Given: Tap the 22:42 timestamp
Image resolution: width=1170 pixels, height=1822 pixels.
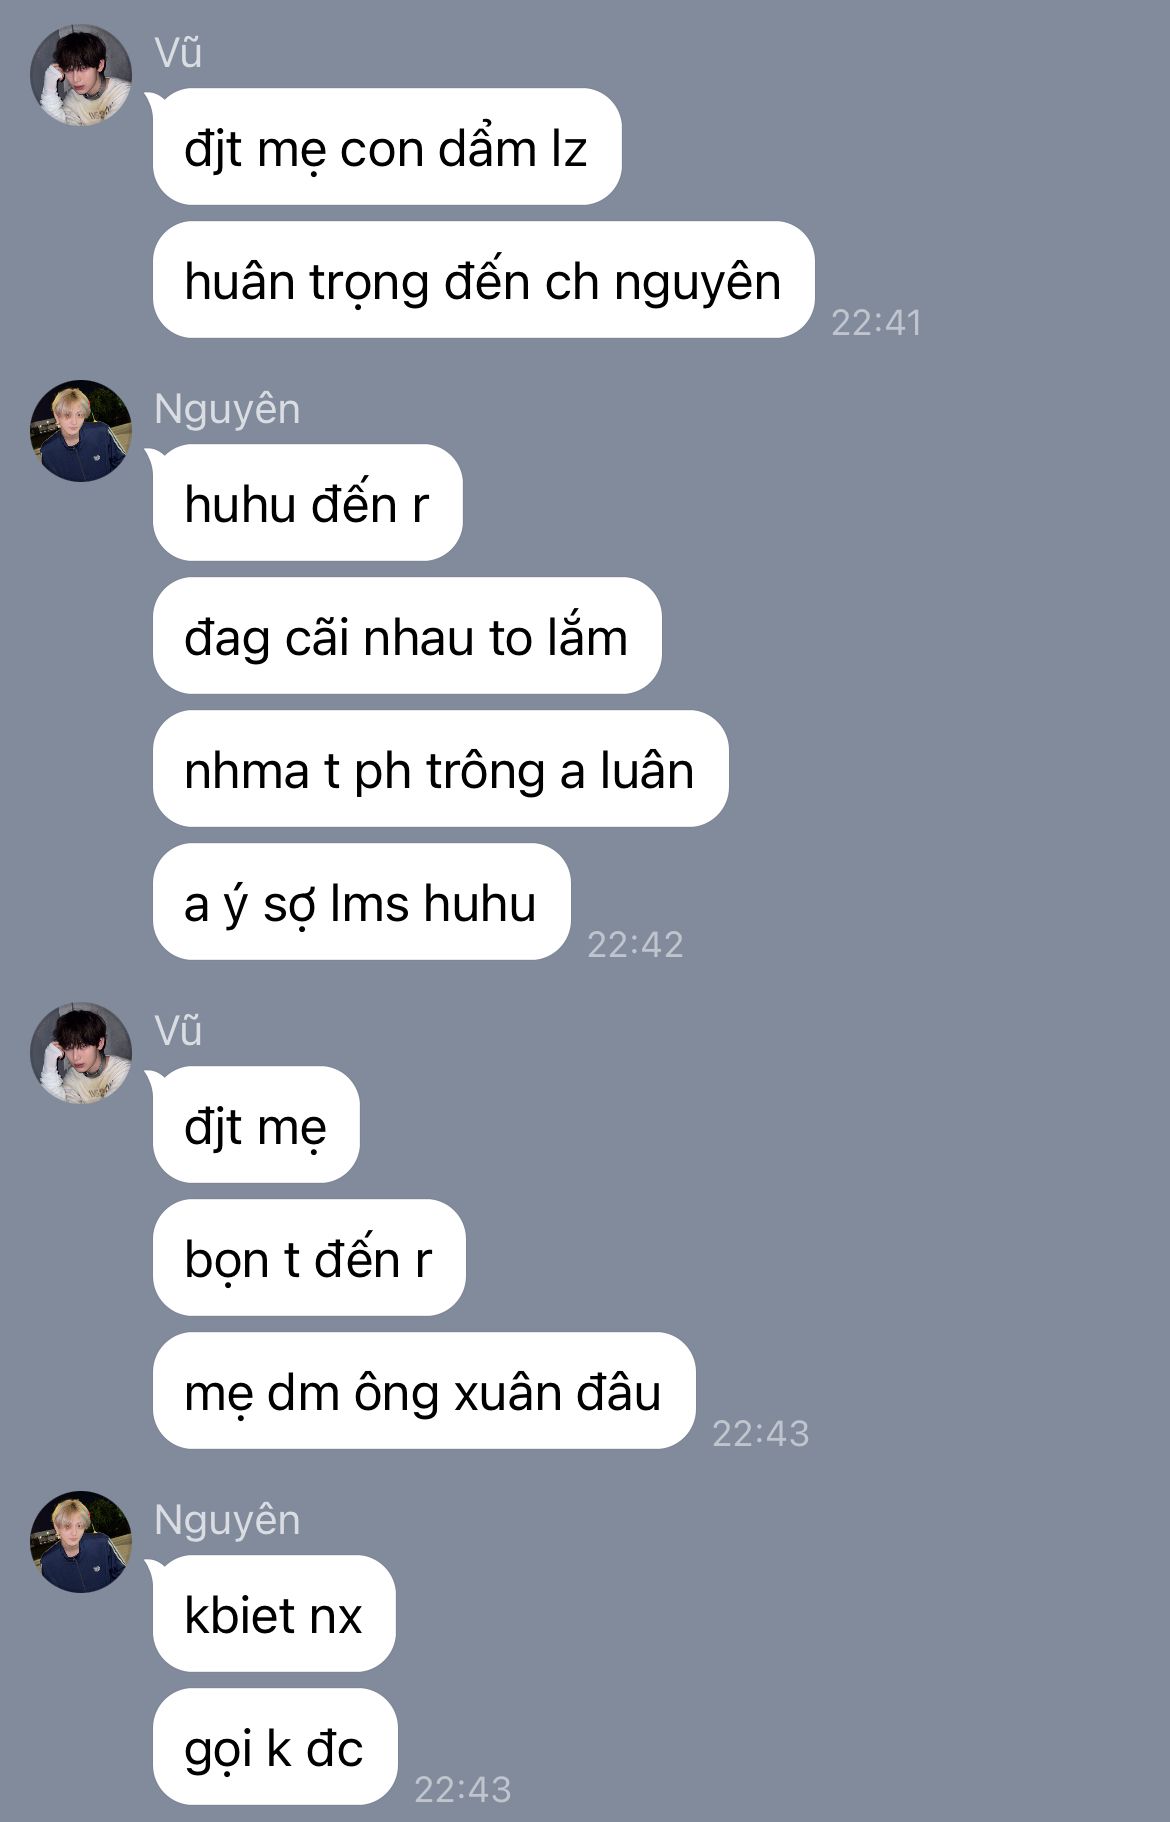Looking at the screenshot, I should click(x=635, y=944).
